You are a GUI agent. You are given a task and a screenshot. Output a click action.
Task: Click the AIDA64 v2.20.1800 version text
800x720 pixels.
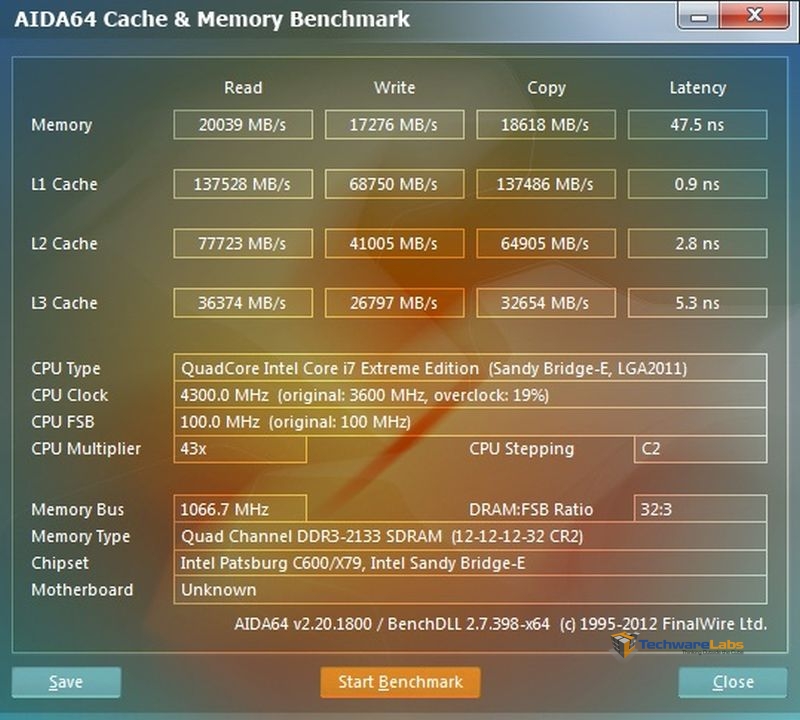pyautogui.click(x=500, y=624)
